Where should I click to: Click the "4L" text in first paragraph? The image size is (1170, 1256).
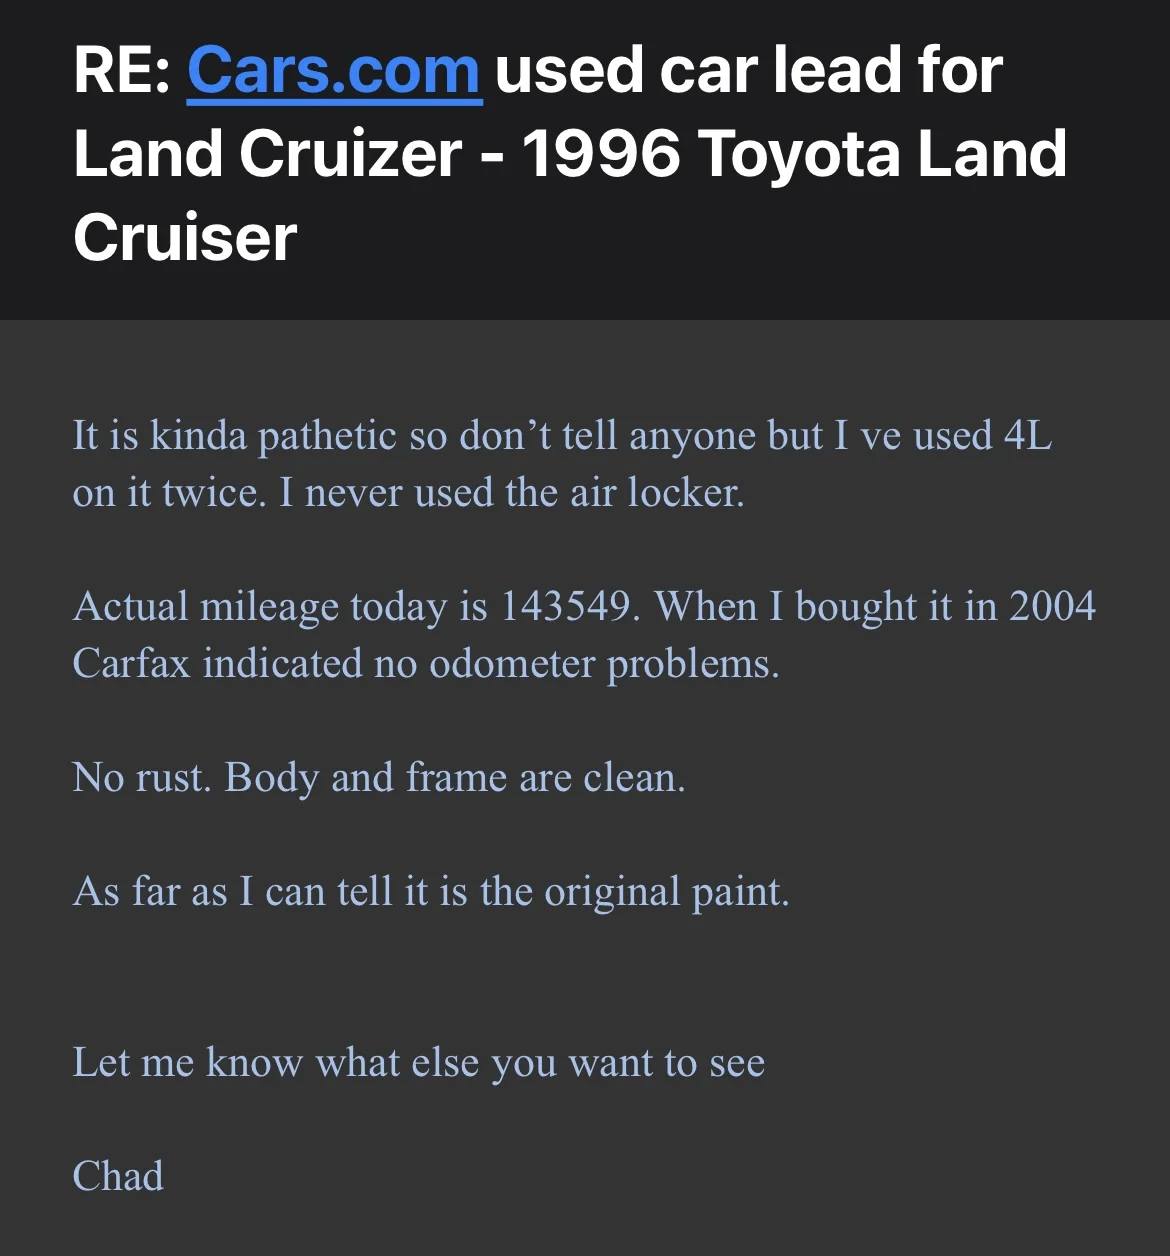pyautogui.click(x=1028, y=436)
